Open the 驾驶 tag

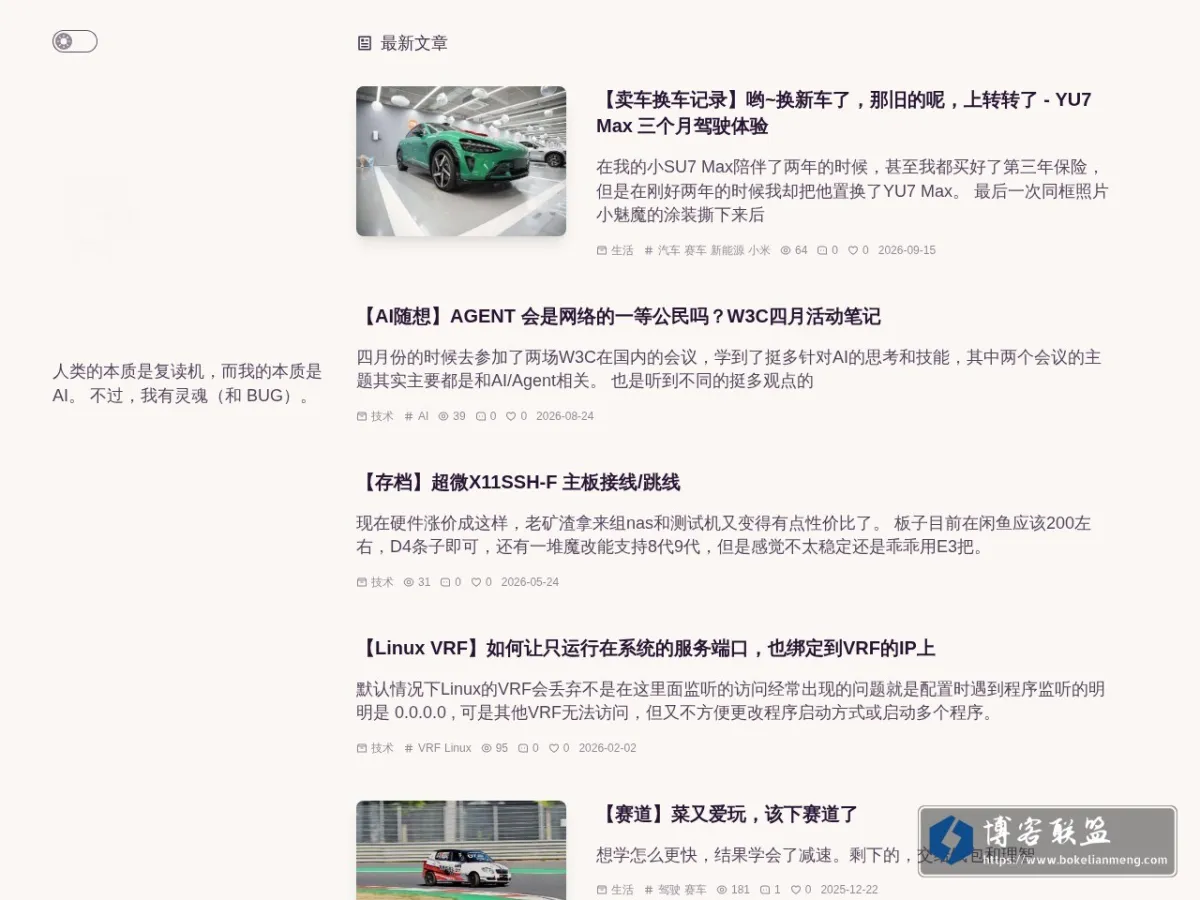(669, 890)
